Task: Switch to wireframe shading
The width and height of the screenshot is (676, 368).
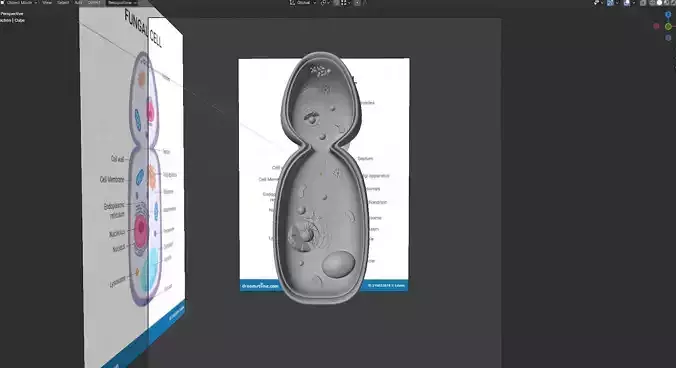Action: 652,3
